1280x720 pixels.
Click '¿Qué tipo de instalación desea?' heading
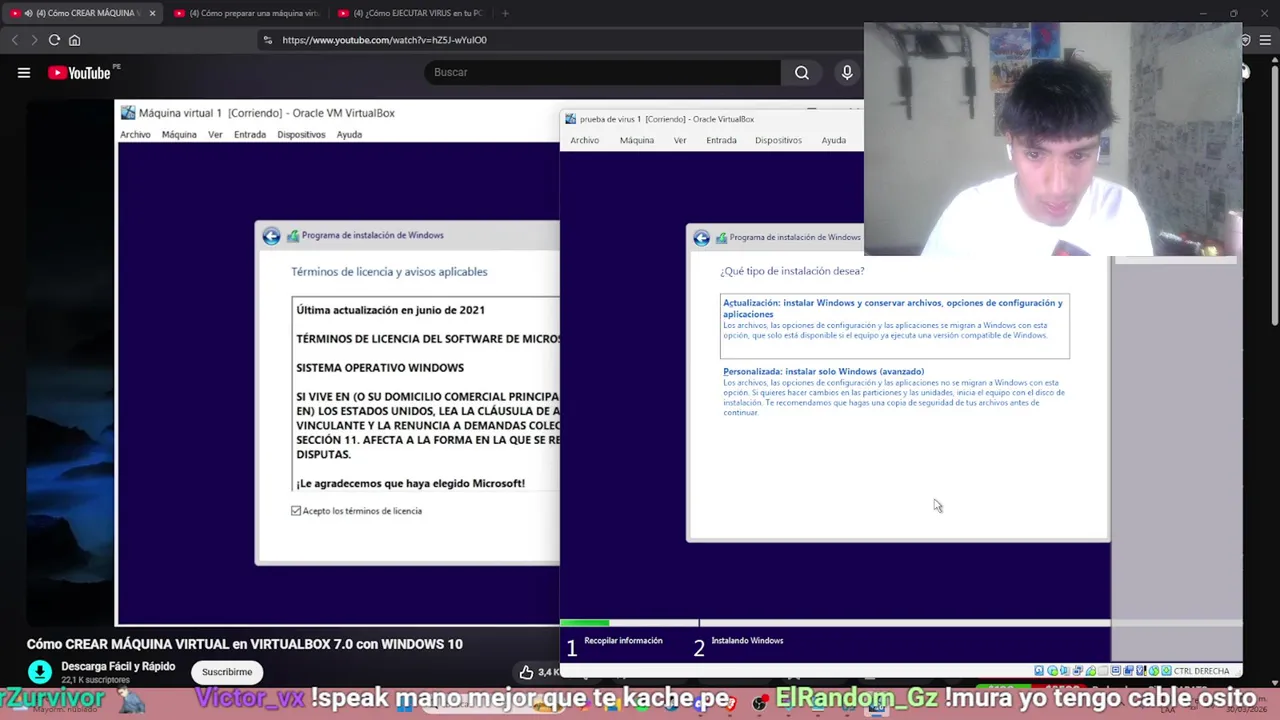point(792,271)
